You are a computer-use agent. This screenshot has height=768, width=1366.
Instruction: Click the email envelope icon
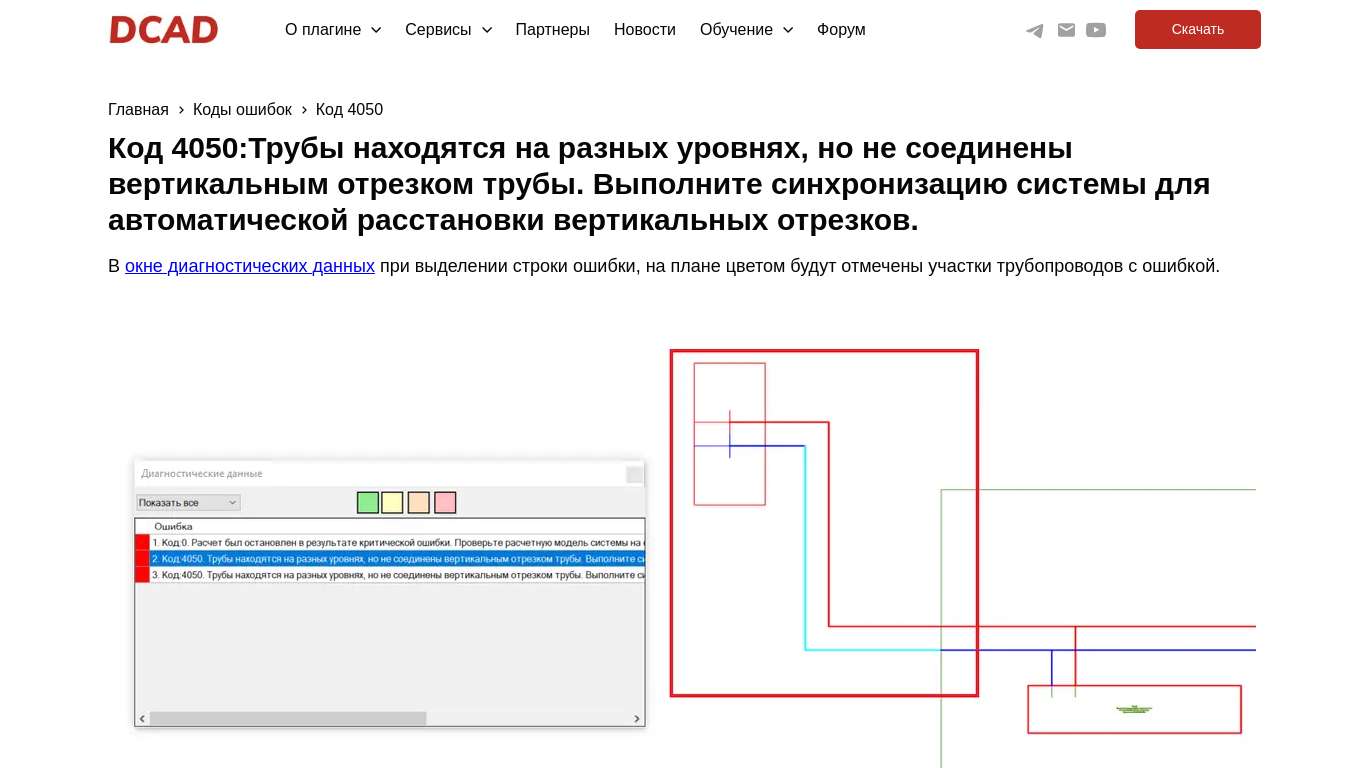1066,30
